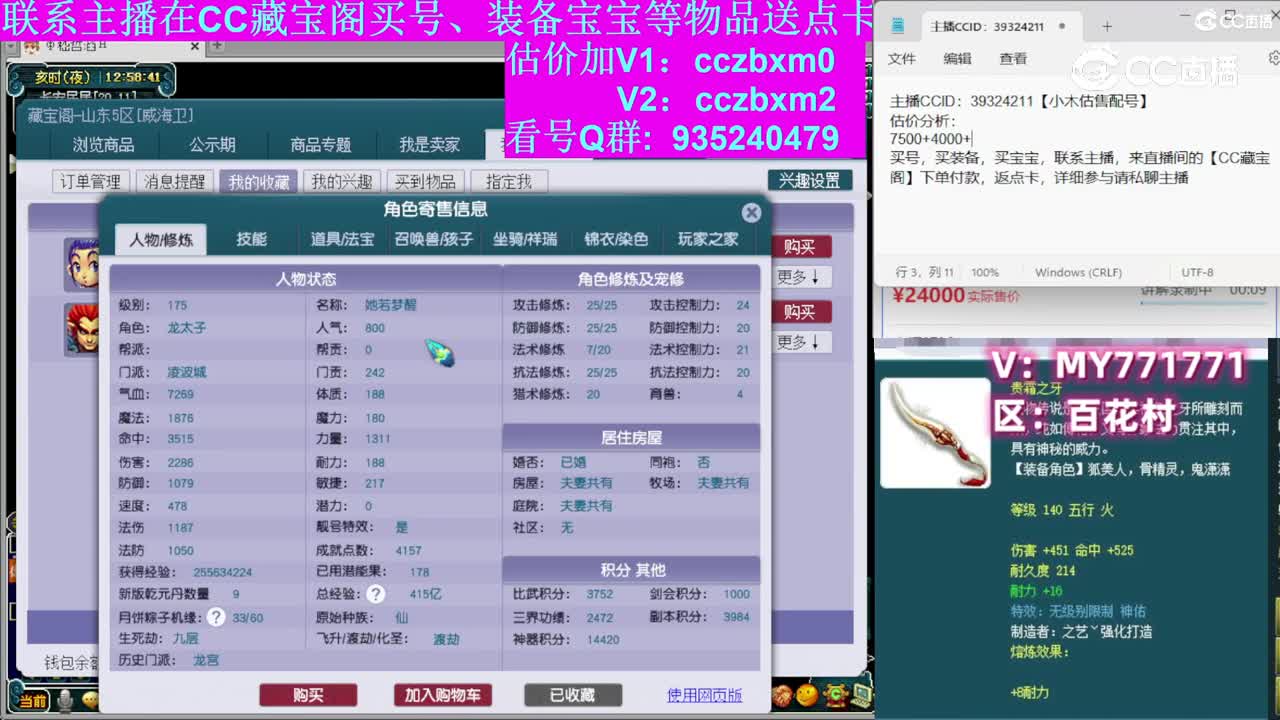This screenshot has height=720, width=1280.
Task: Click the ¥24000 price text
Action: [x=929, y=295]
